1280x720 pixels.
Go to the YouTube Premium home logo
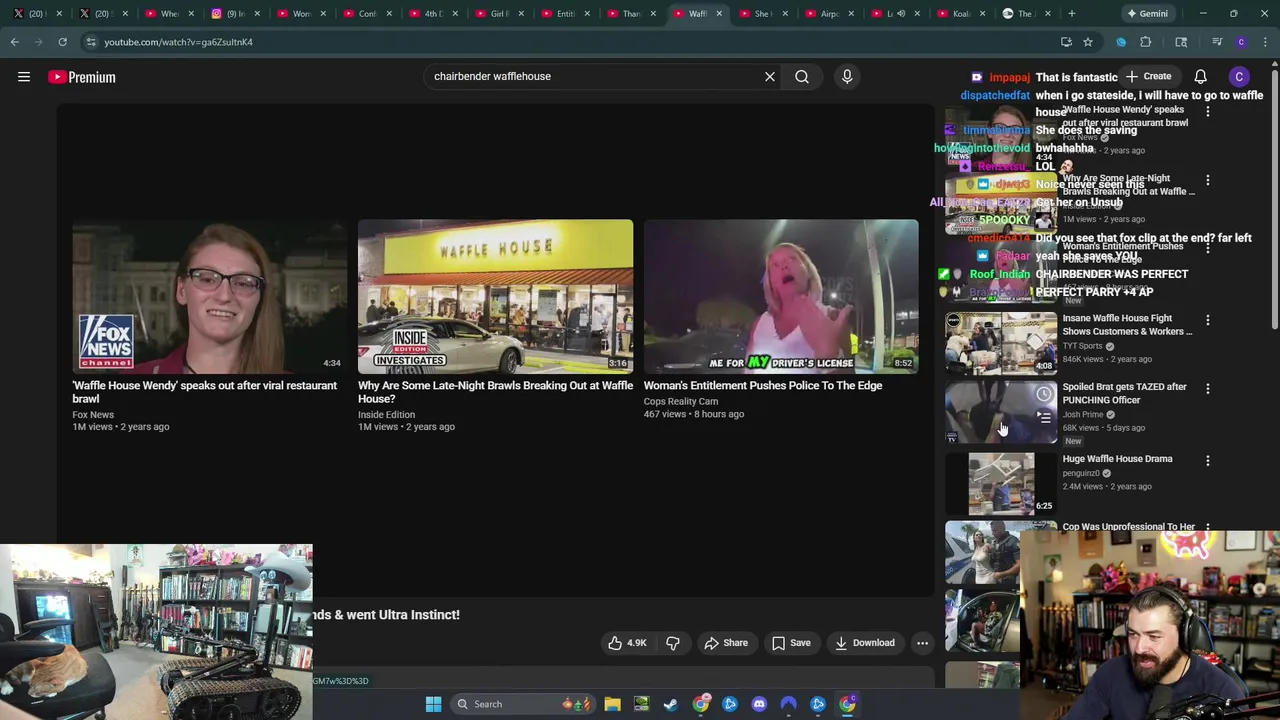point(82,77)
